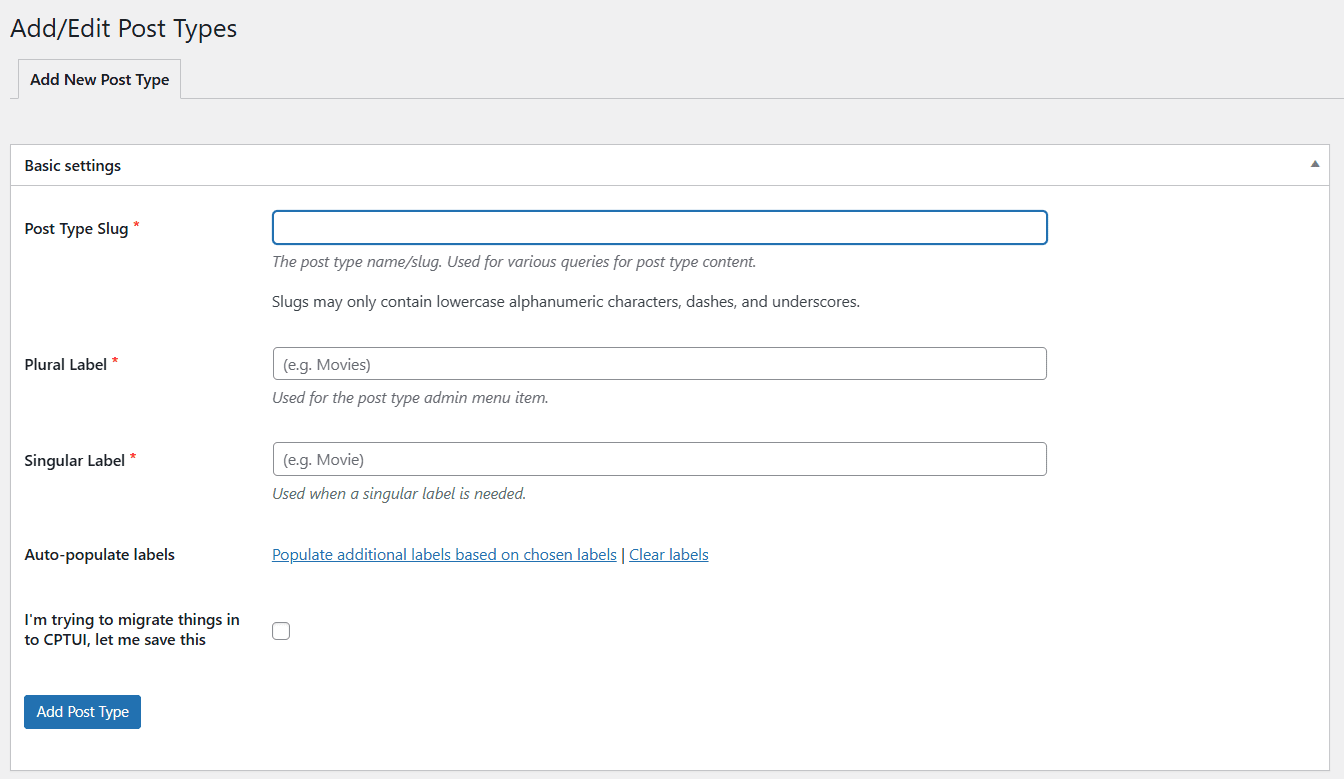
Task: Click the Post Type Slug field label
Action: click(x=75, y=228)
